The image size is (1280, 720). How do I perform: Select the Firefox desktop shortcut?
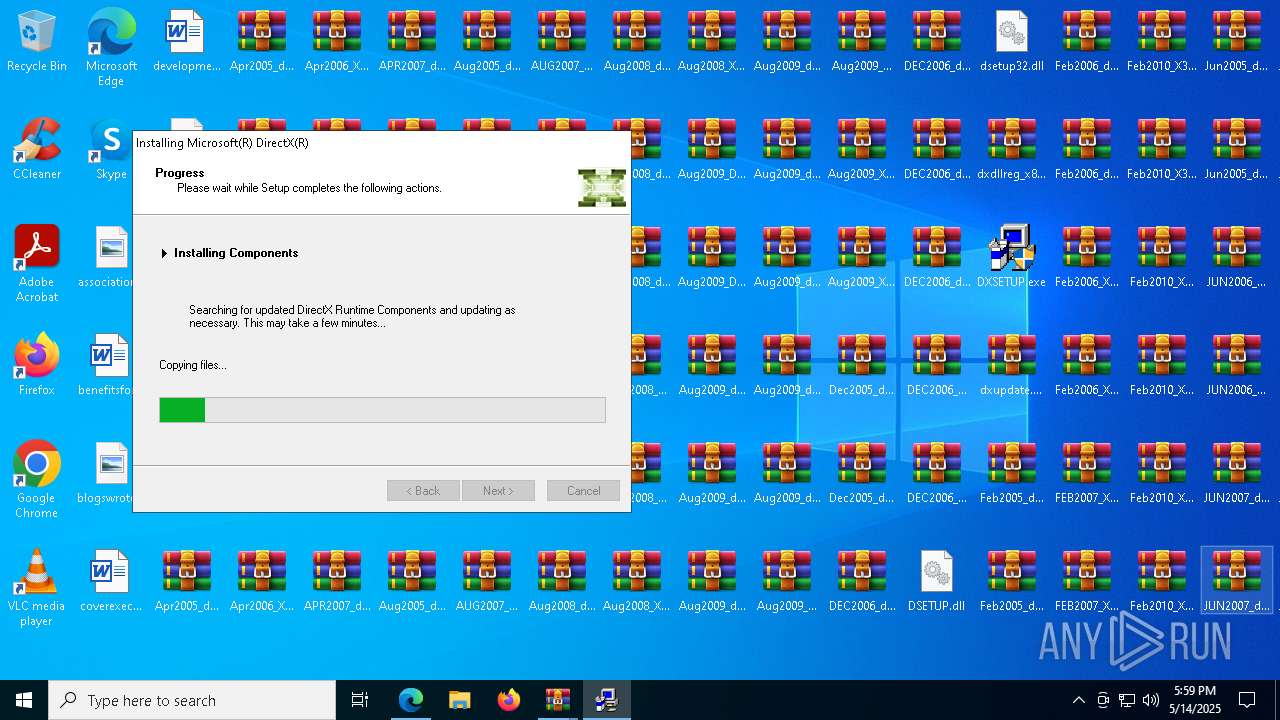[37, 366]
